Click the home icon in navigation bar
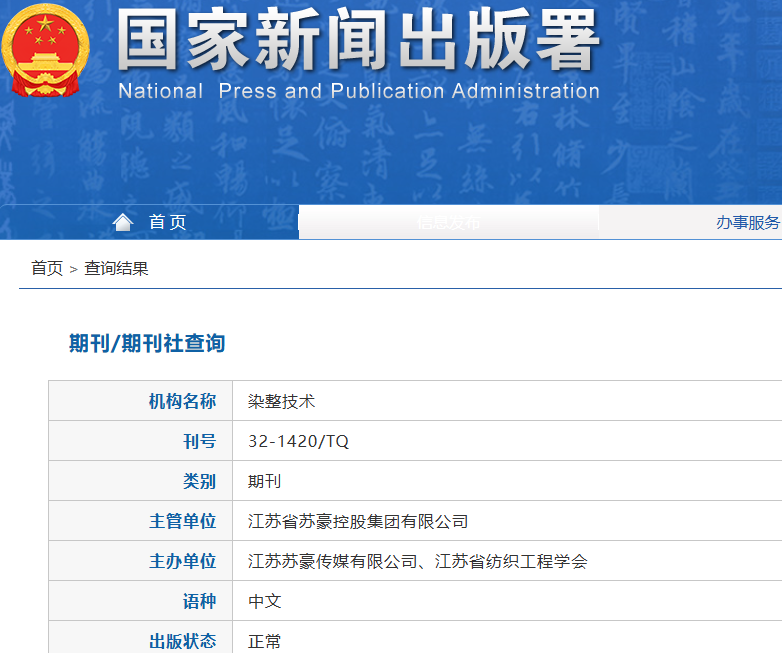 click(123, 222)
